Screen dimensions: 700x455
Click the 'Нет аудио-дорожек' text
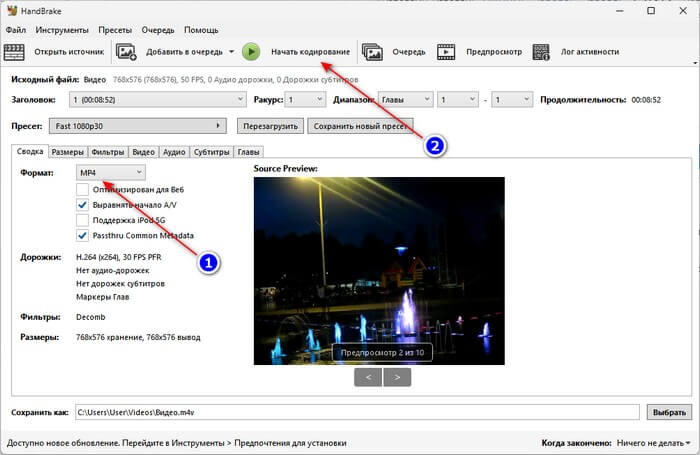click(112, 271)
